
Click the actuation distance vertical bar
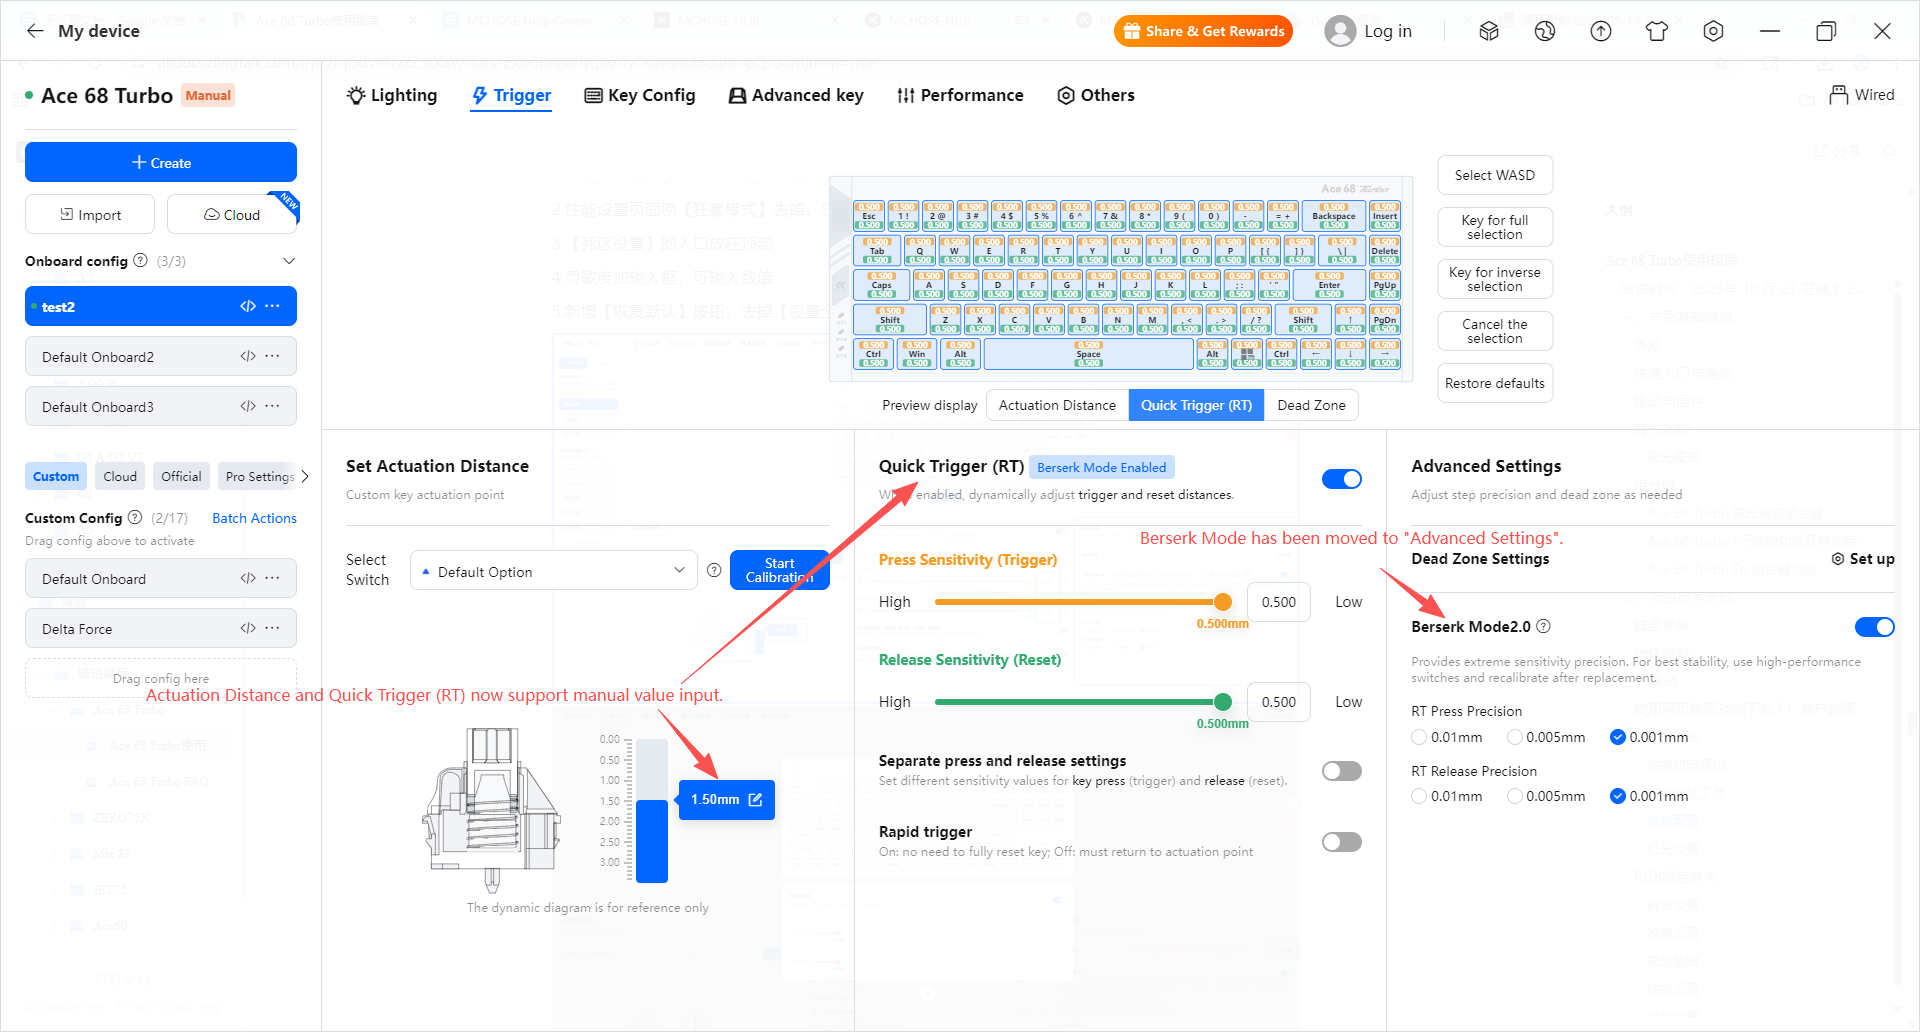pyautogui.click(x=652, y=811)
